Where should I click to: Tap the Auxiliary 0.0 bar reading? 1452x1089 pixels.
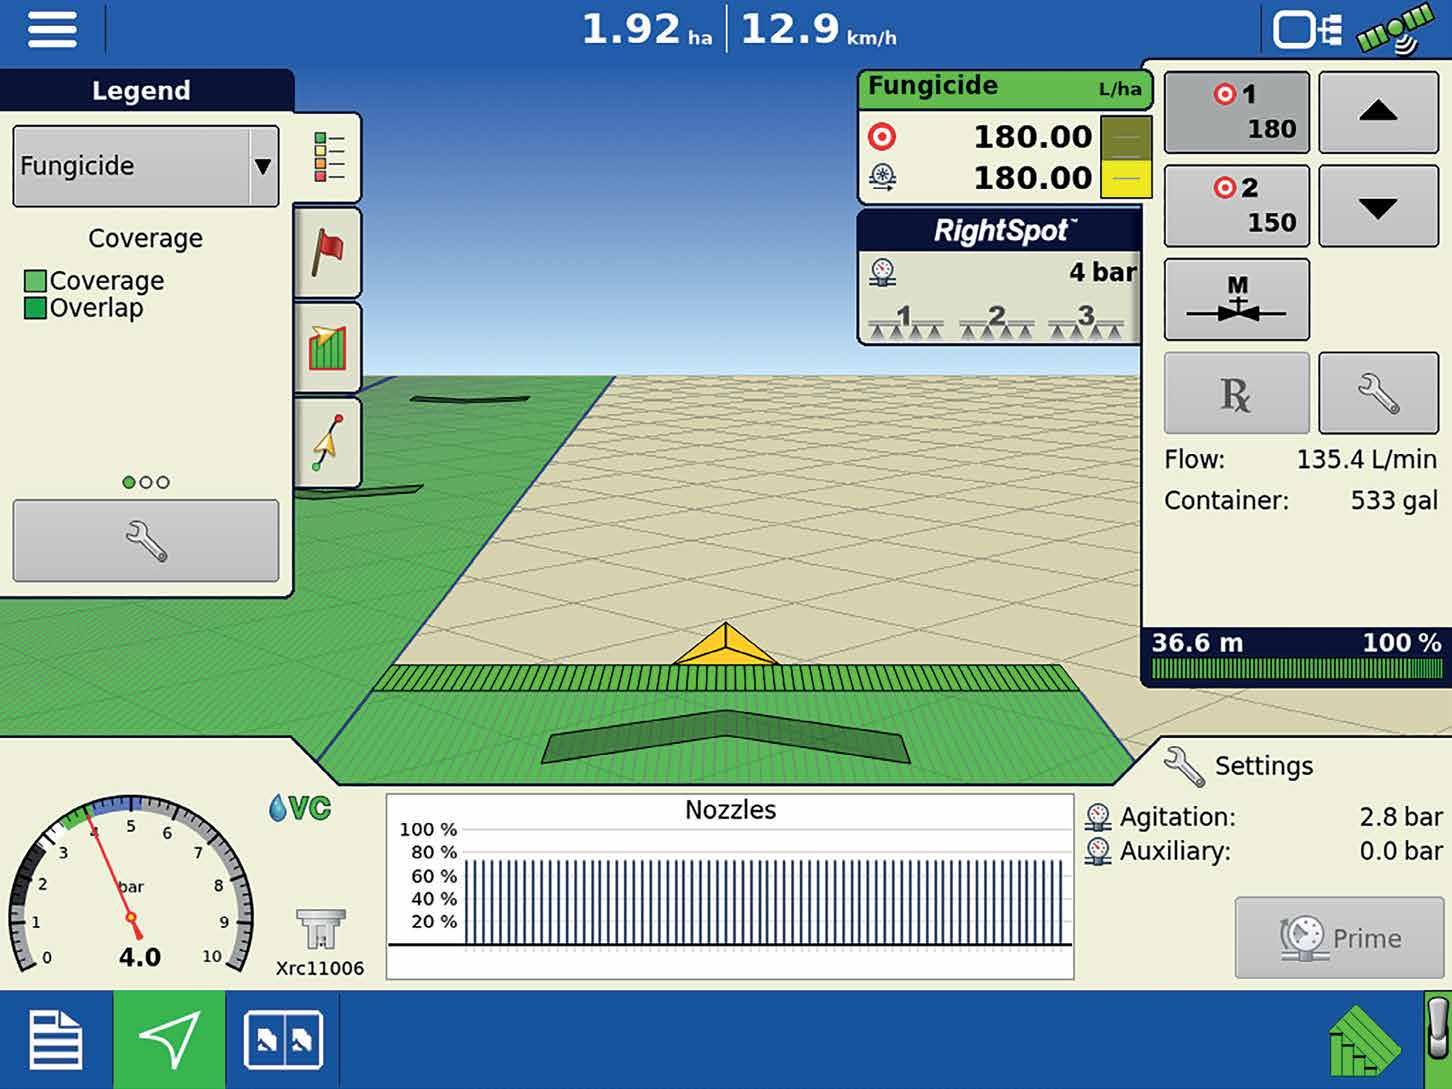click(x=1401, y=851)
